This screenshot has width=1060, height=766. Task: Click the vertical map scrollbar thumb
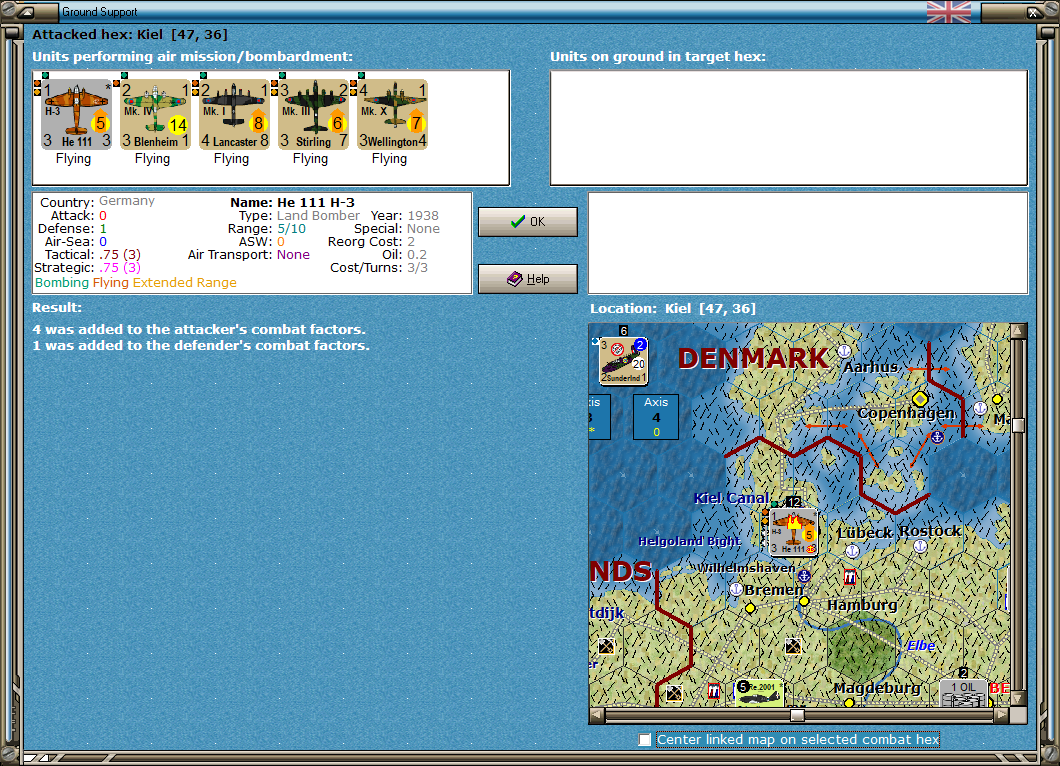pyautogui.click(x=1018, y=425)
